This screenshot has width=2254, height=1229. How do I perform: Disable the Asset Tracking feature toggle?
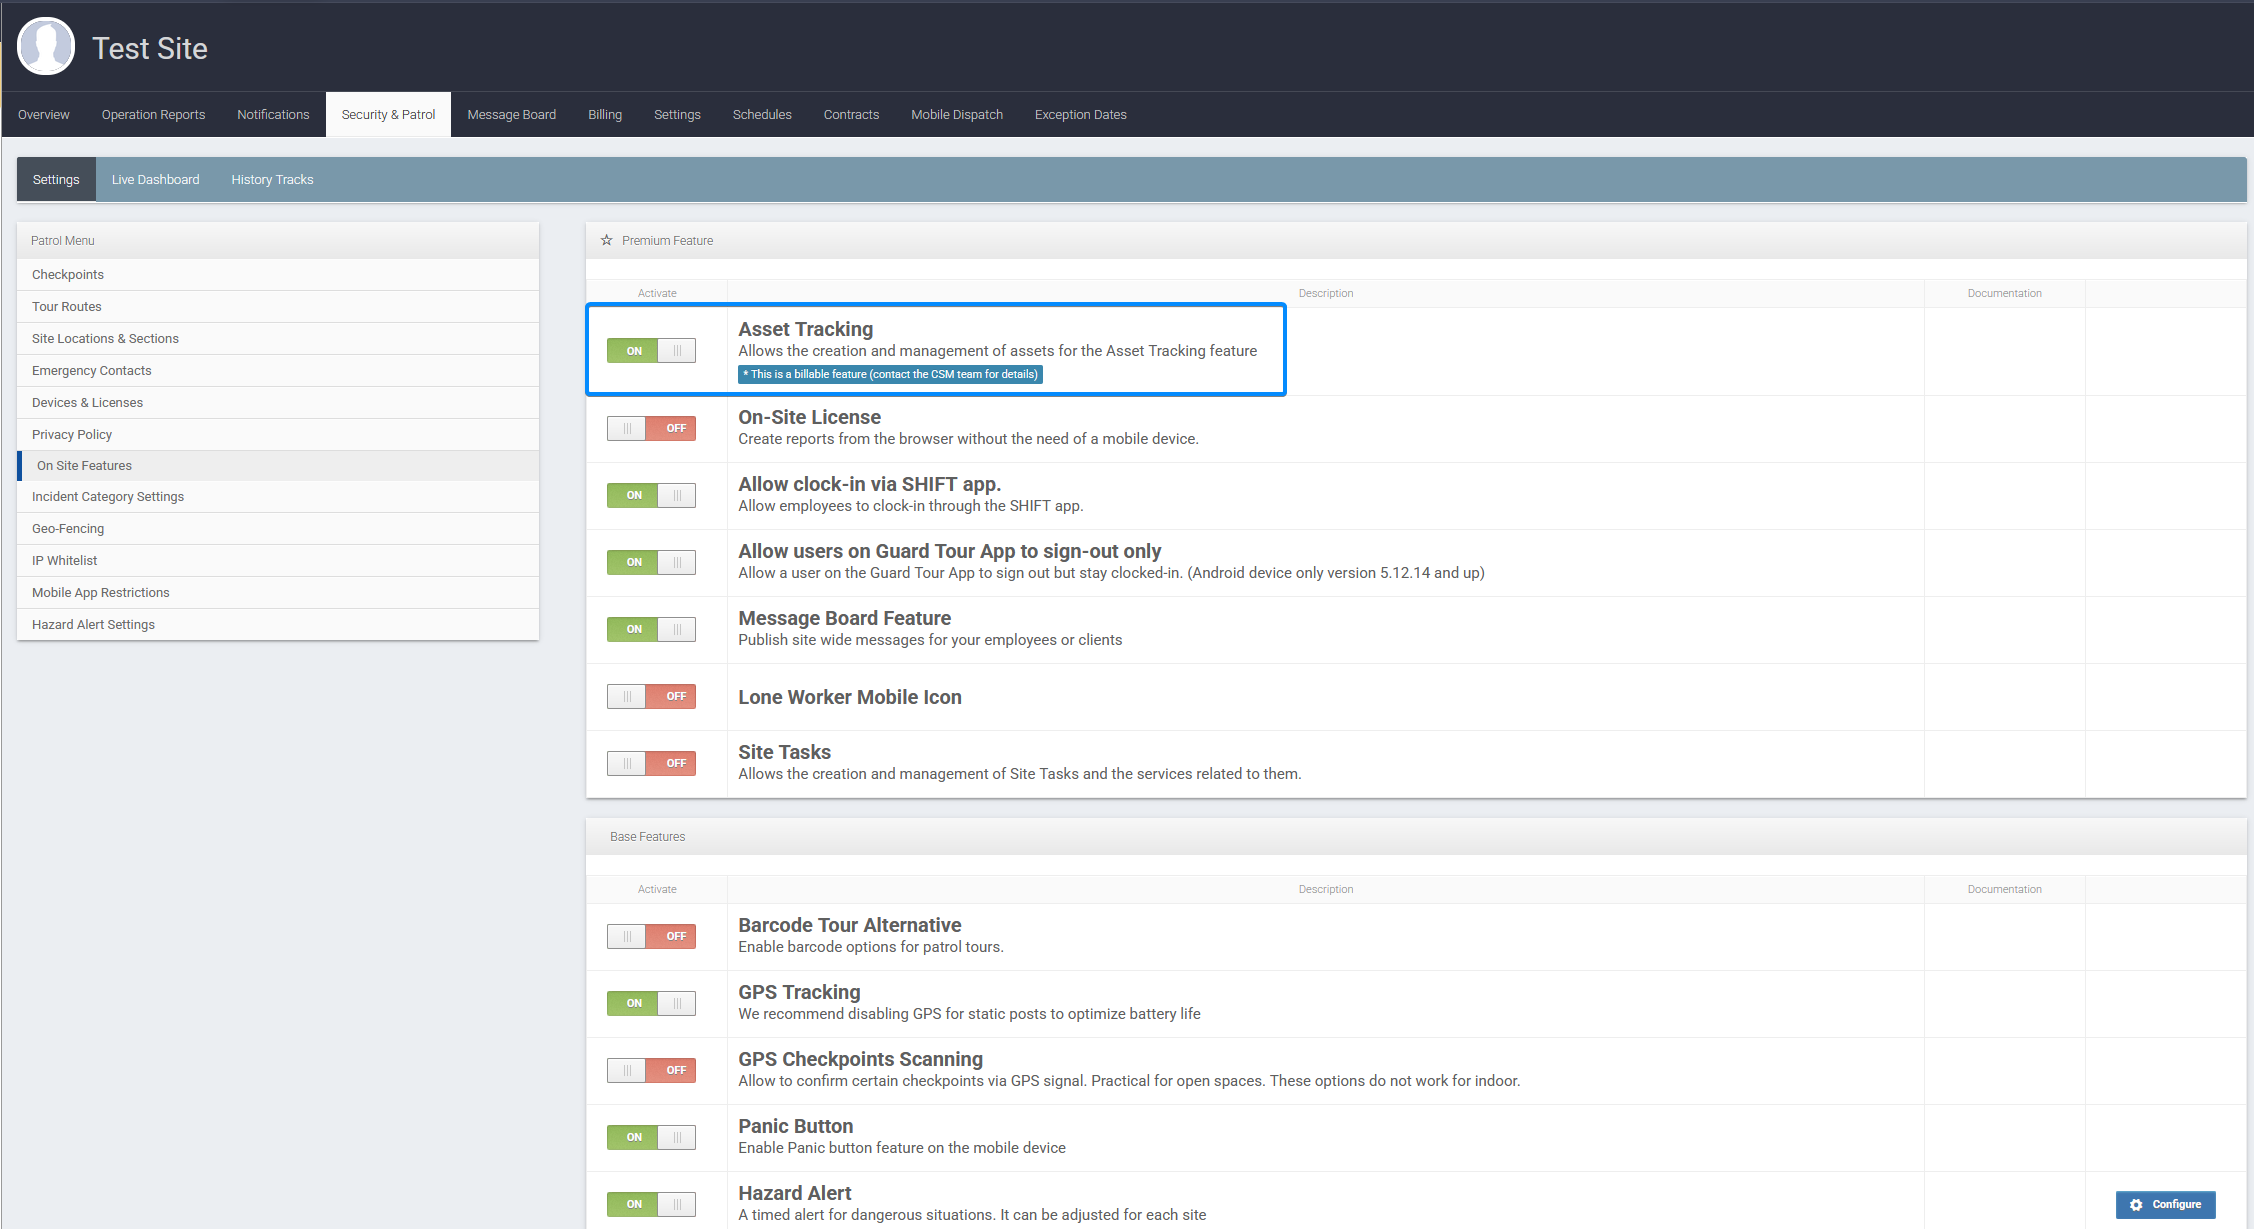pos(651,350)
